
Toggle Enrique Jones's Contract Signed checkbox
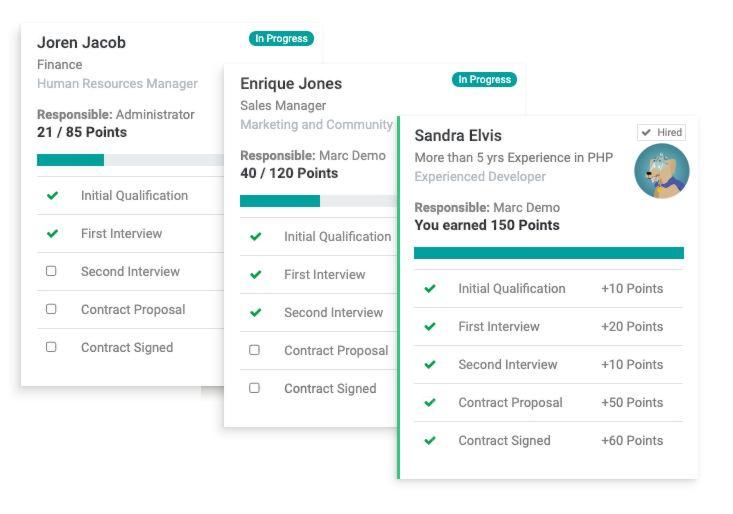coord(255,388)
